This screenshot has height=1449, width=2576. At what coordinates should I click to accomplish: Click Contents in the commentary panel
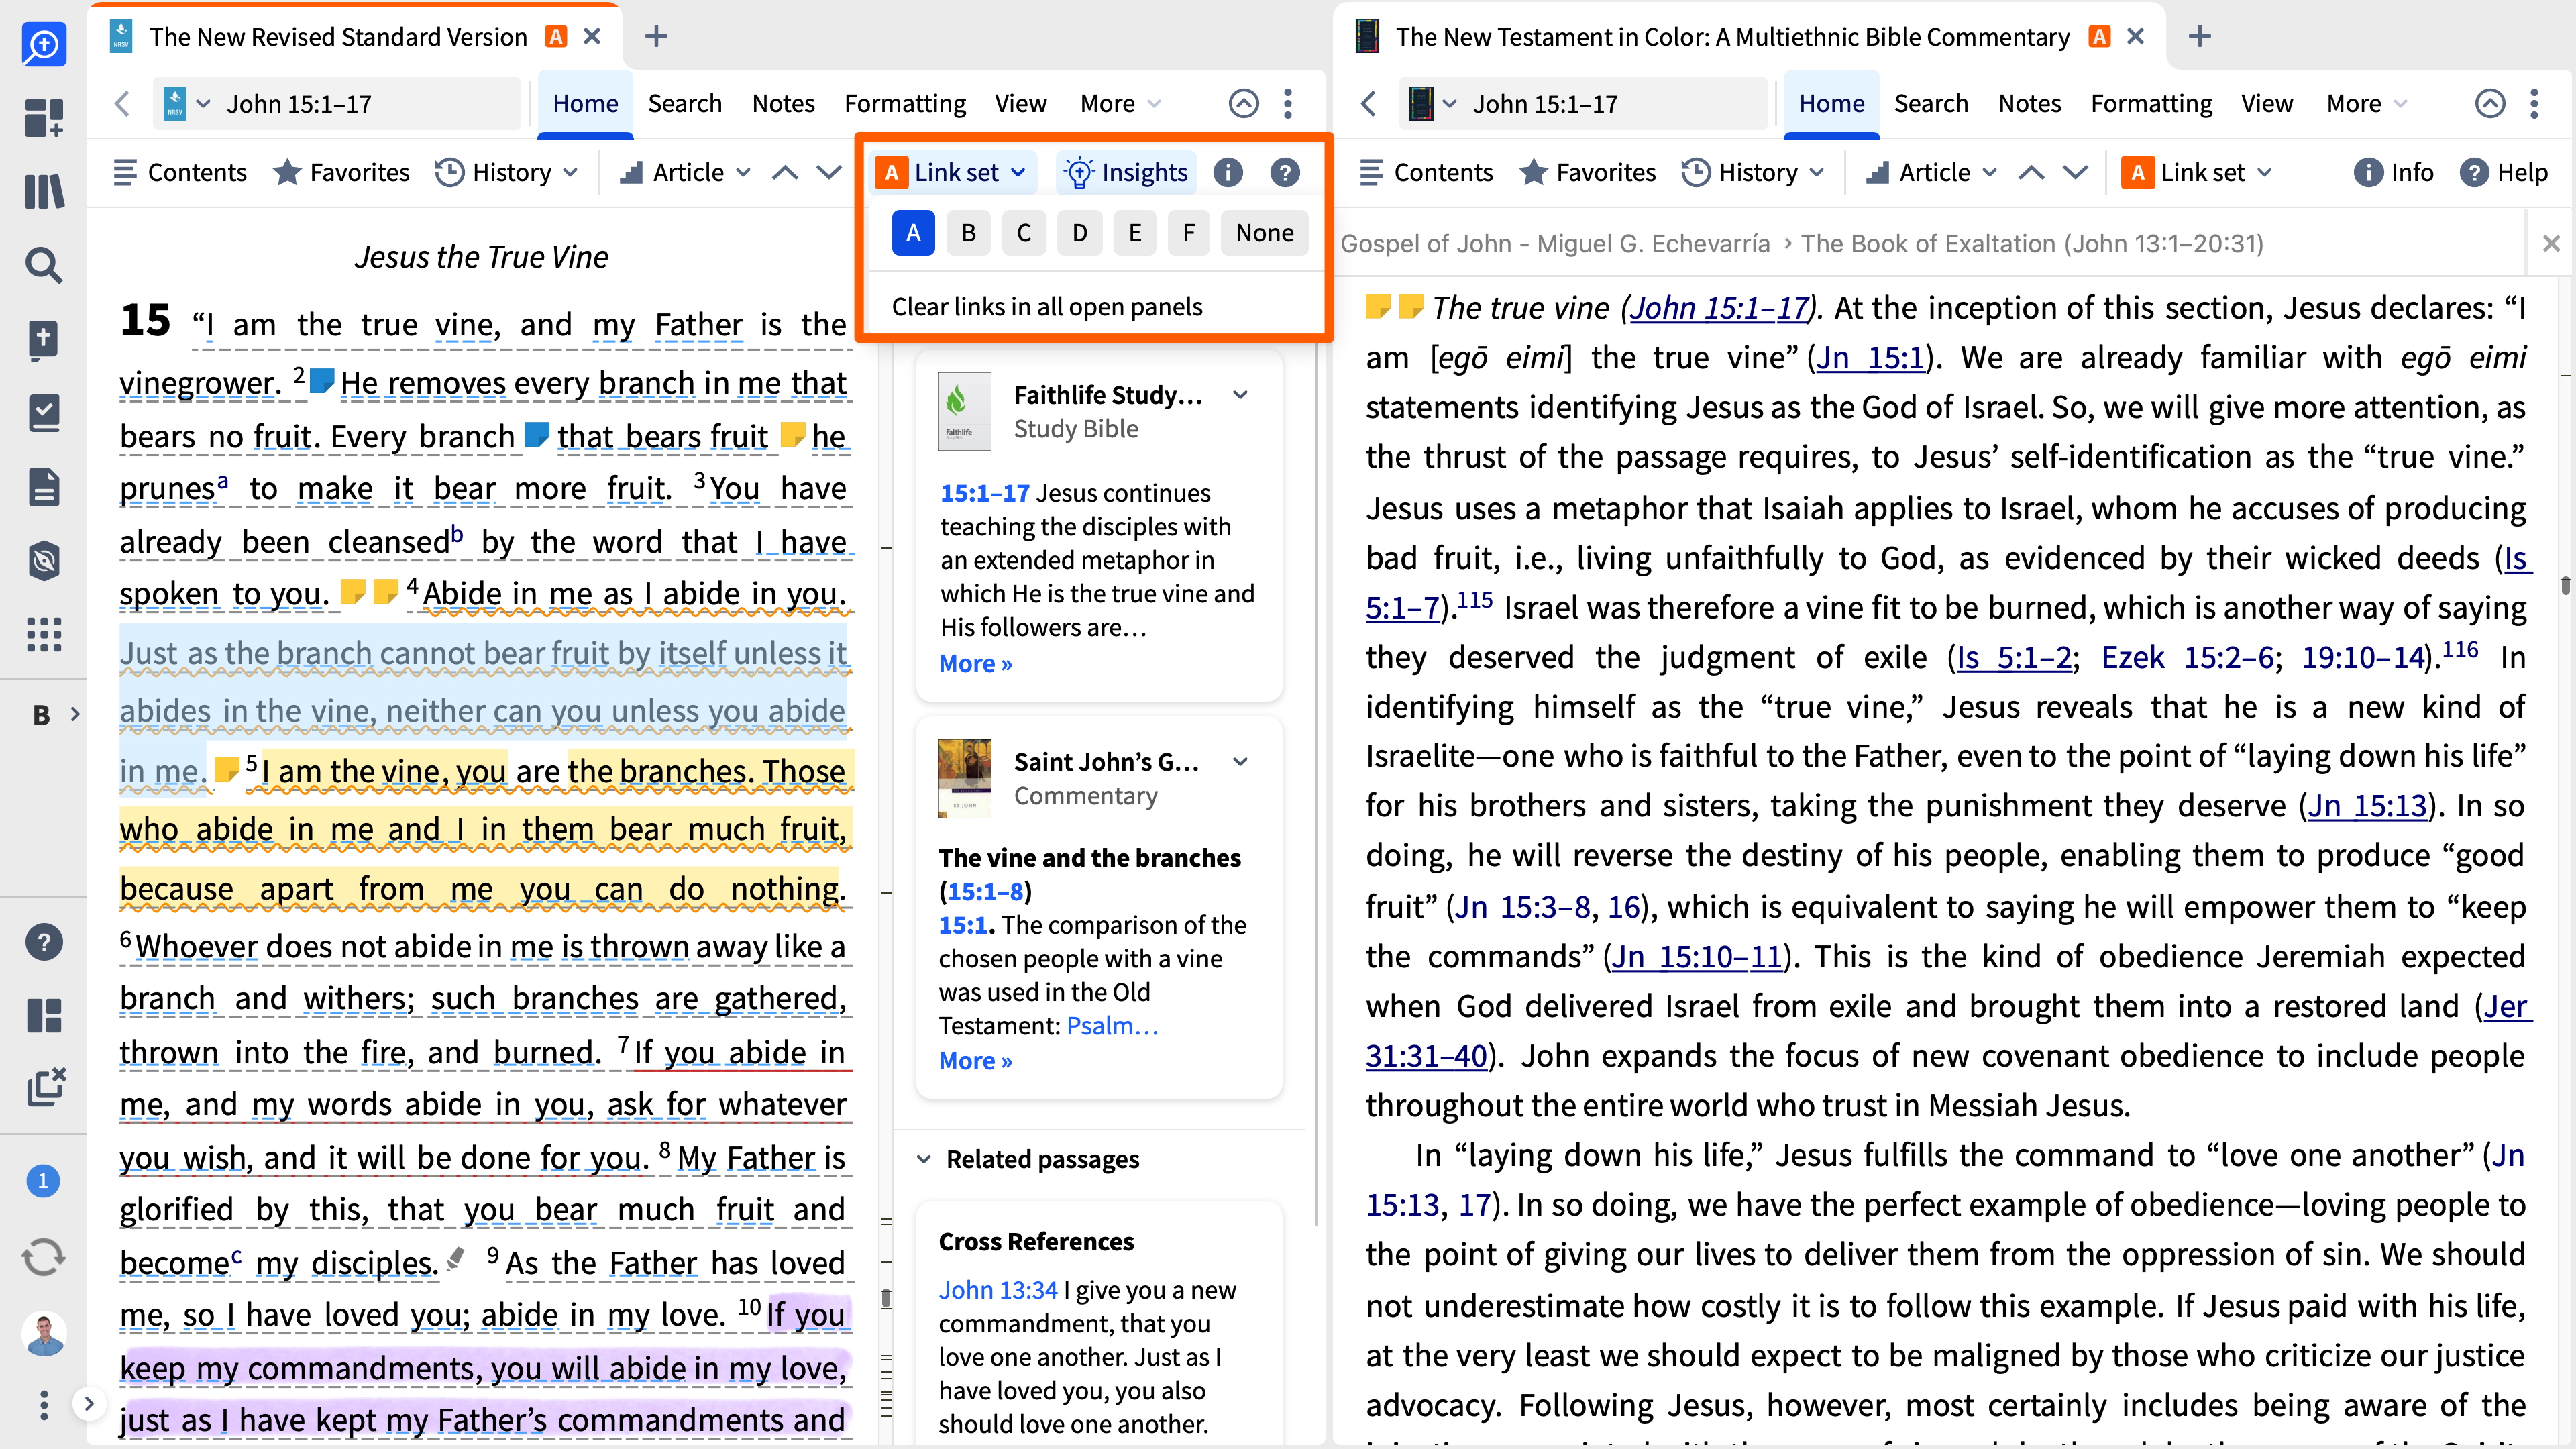(x=1427, y=173)
